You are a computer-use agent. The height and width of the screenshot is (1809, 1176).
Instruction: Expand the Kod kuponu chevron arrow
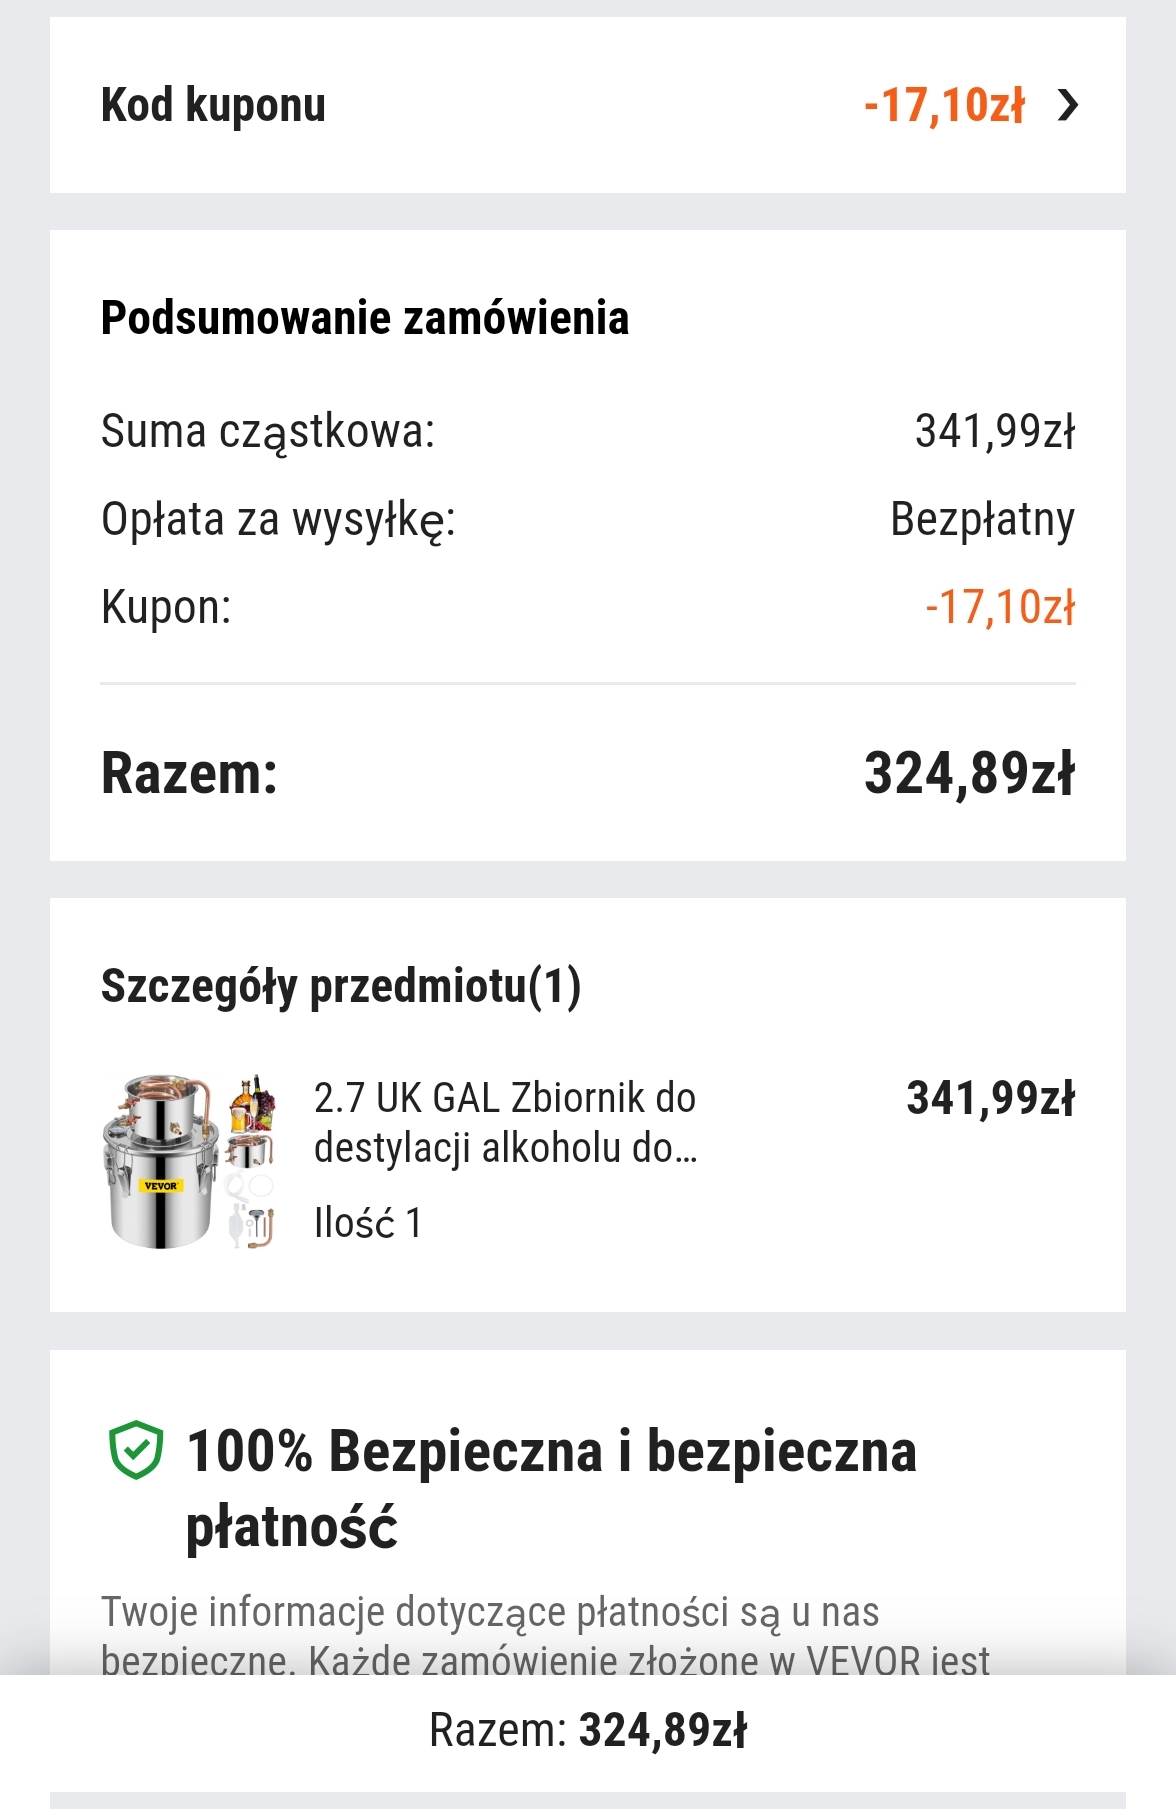1068,105
